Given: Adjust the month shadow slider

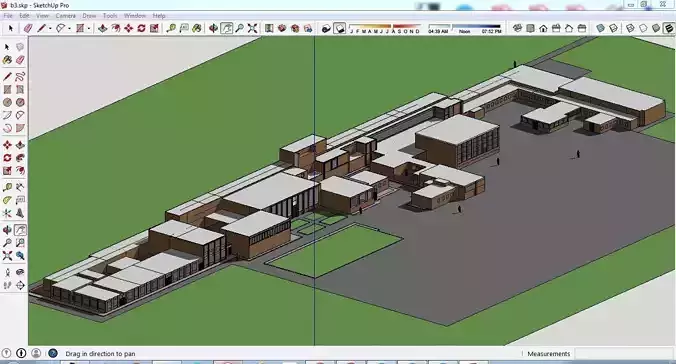Looking at the screenshot, I should [x=385, y=28].
